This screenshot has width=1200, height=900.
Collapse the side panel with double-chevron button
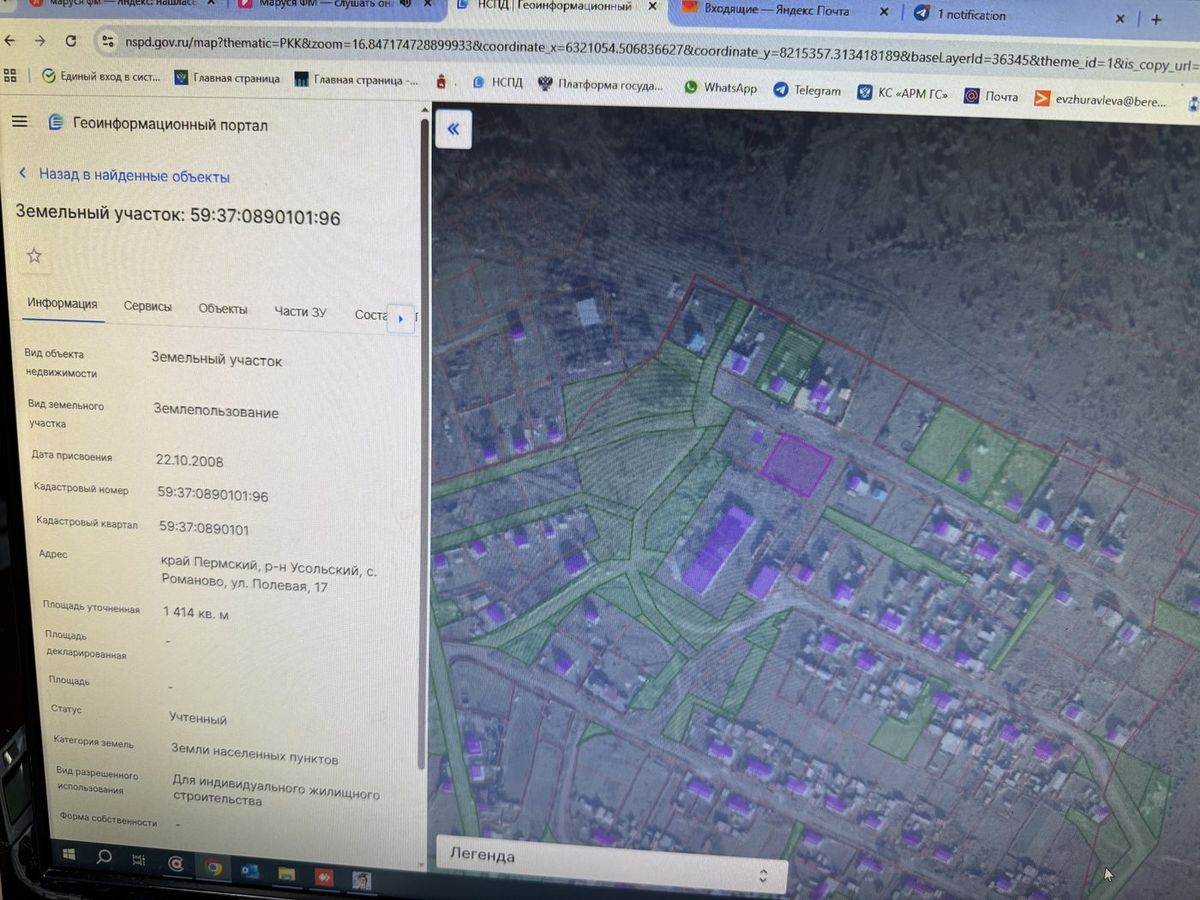click(x=453, y=128)
